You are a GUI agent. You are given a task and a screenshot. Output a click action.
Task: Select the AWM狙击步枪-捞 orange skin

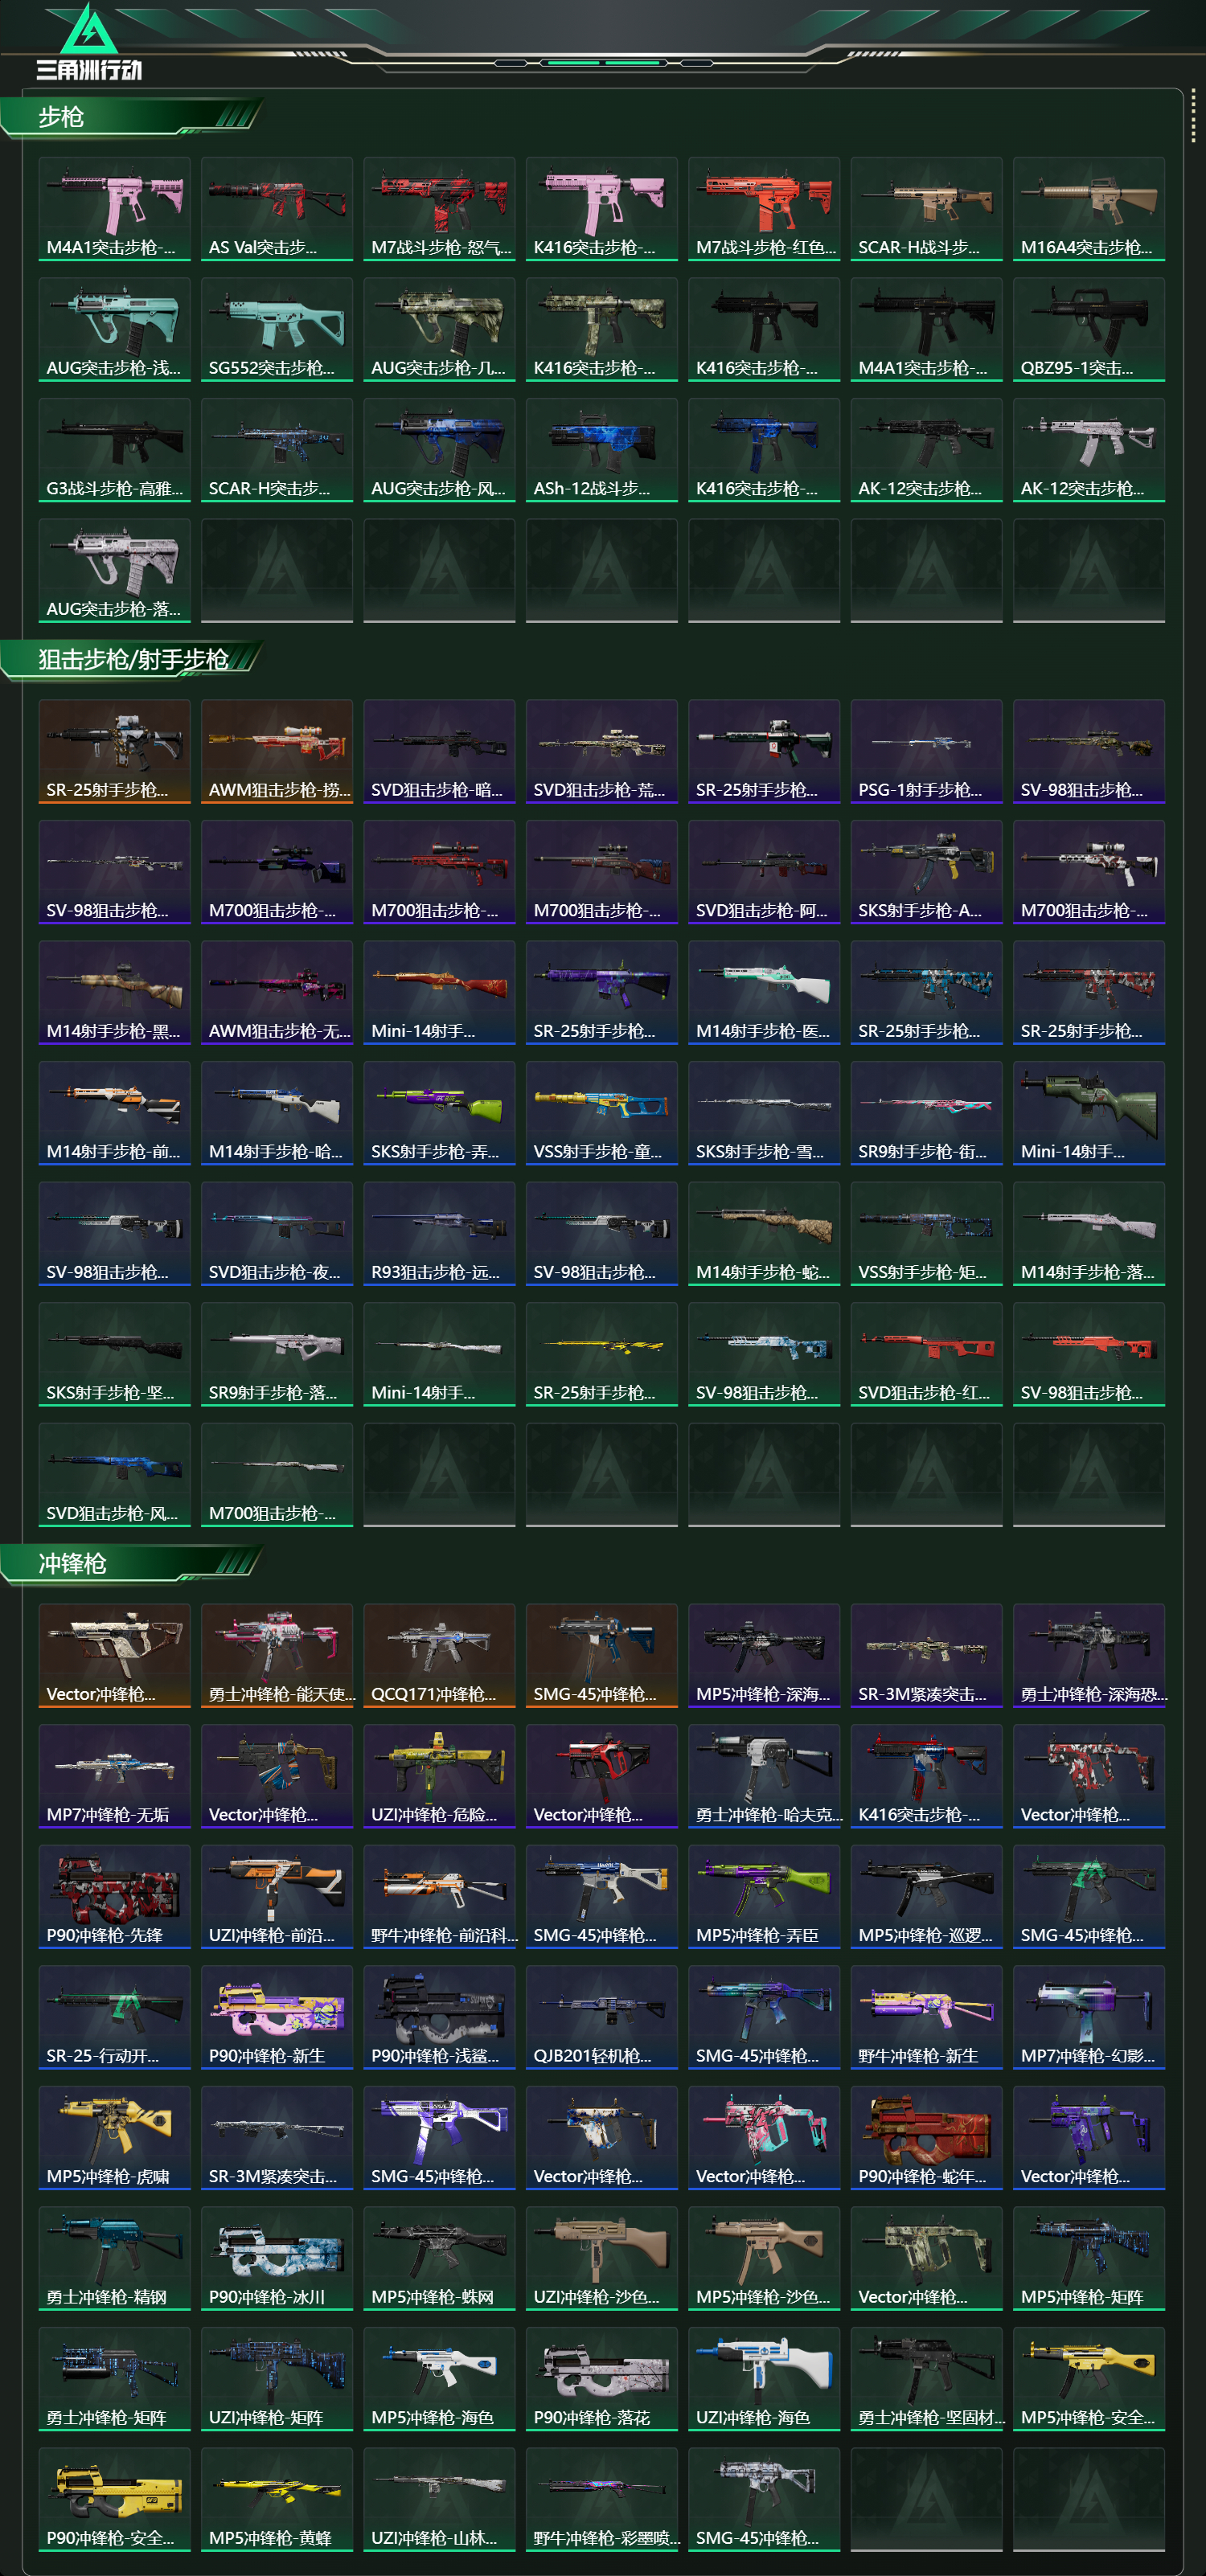tap(277, 751)
